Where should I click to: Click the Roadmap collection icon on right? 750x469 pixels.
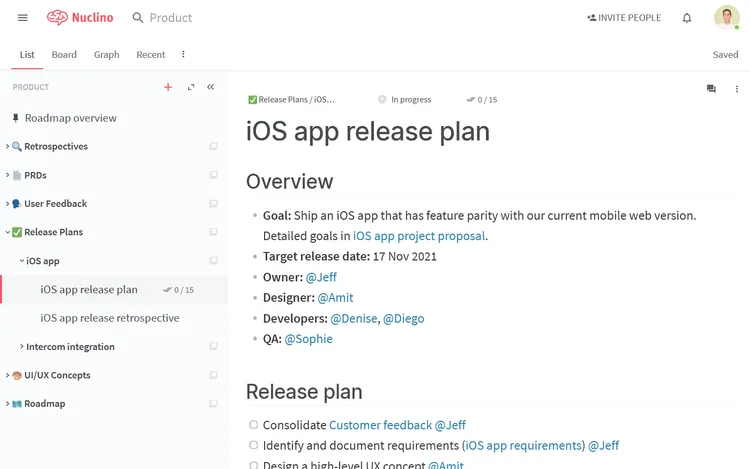click(x=213, y=404)
